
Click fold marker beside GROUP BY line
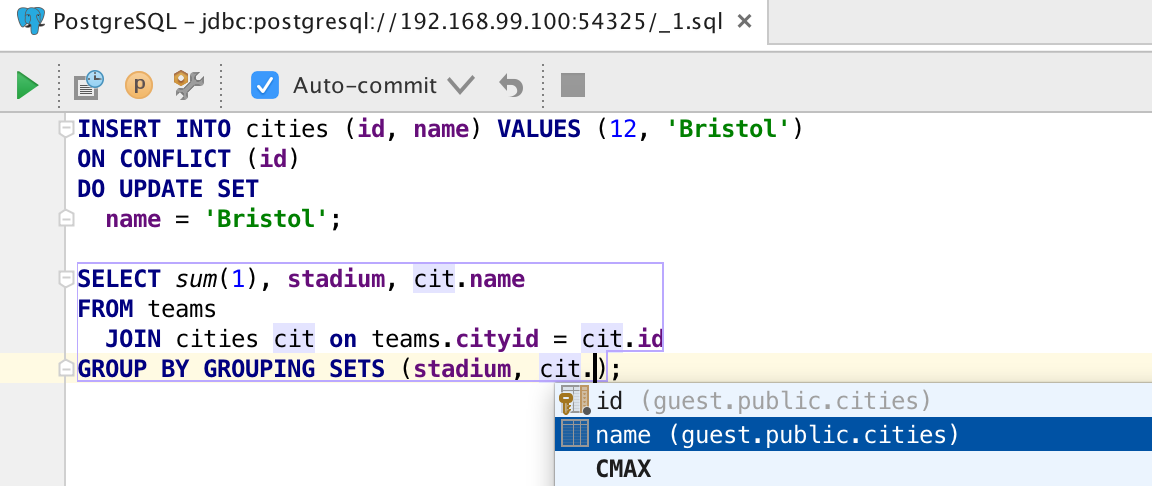click(66, 369)
